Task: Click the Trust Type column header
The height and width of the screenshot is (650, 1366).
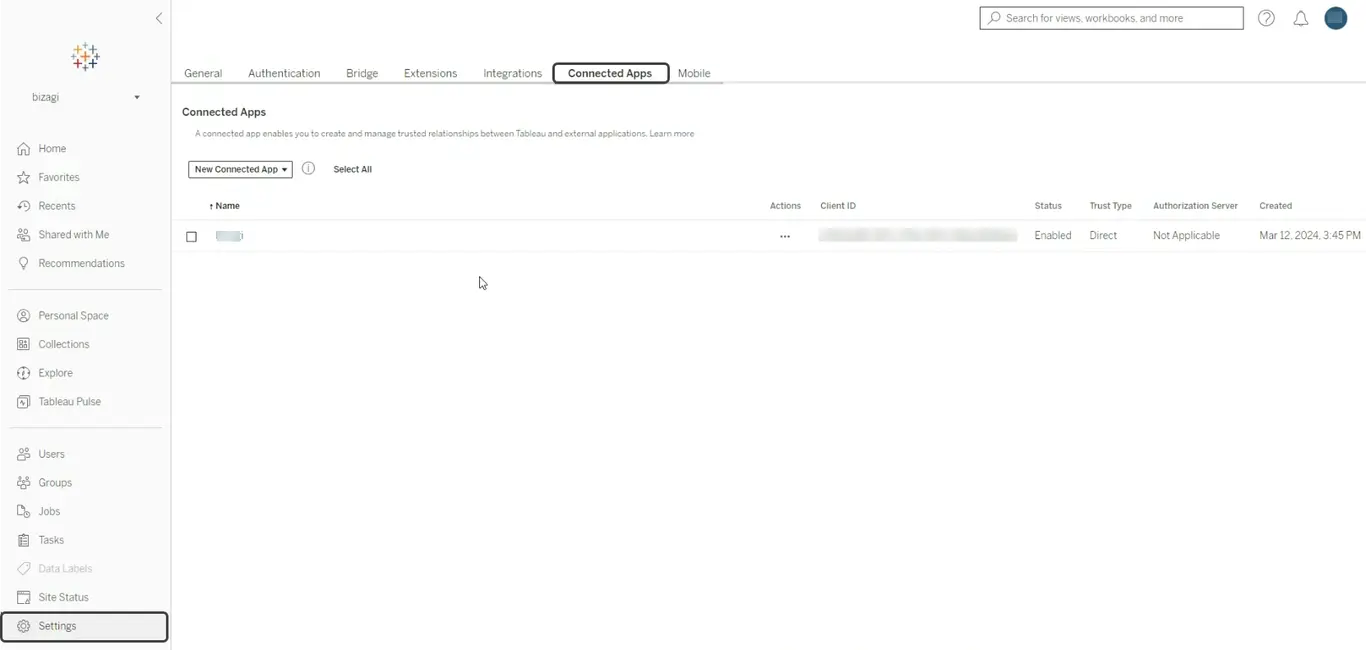Action: coord(1111,206)
